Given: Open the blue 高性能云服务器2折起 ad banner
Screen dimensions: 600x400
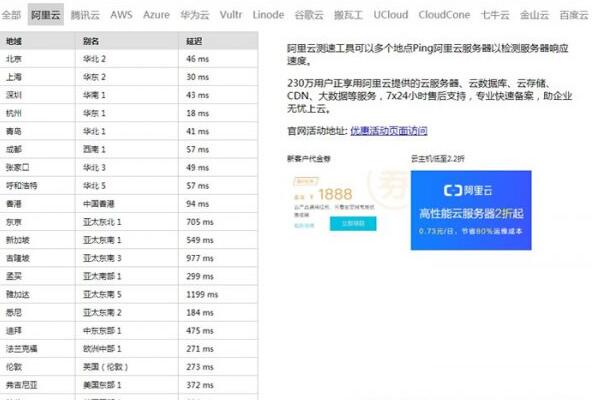Looking at the screenshot, I should coord(471,210).
